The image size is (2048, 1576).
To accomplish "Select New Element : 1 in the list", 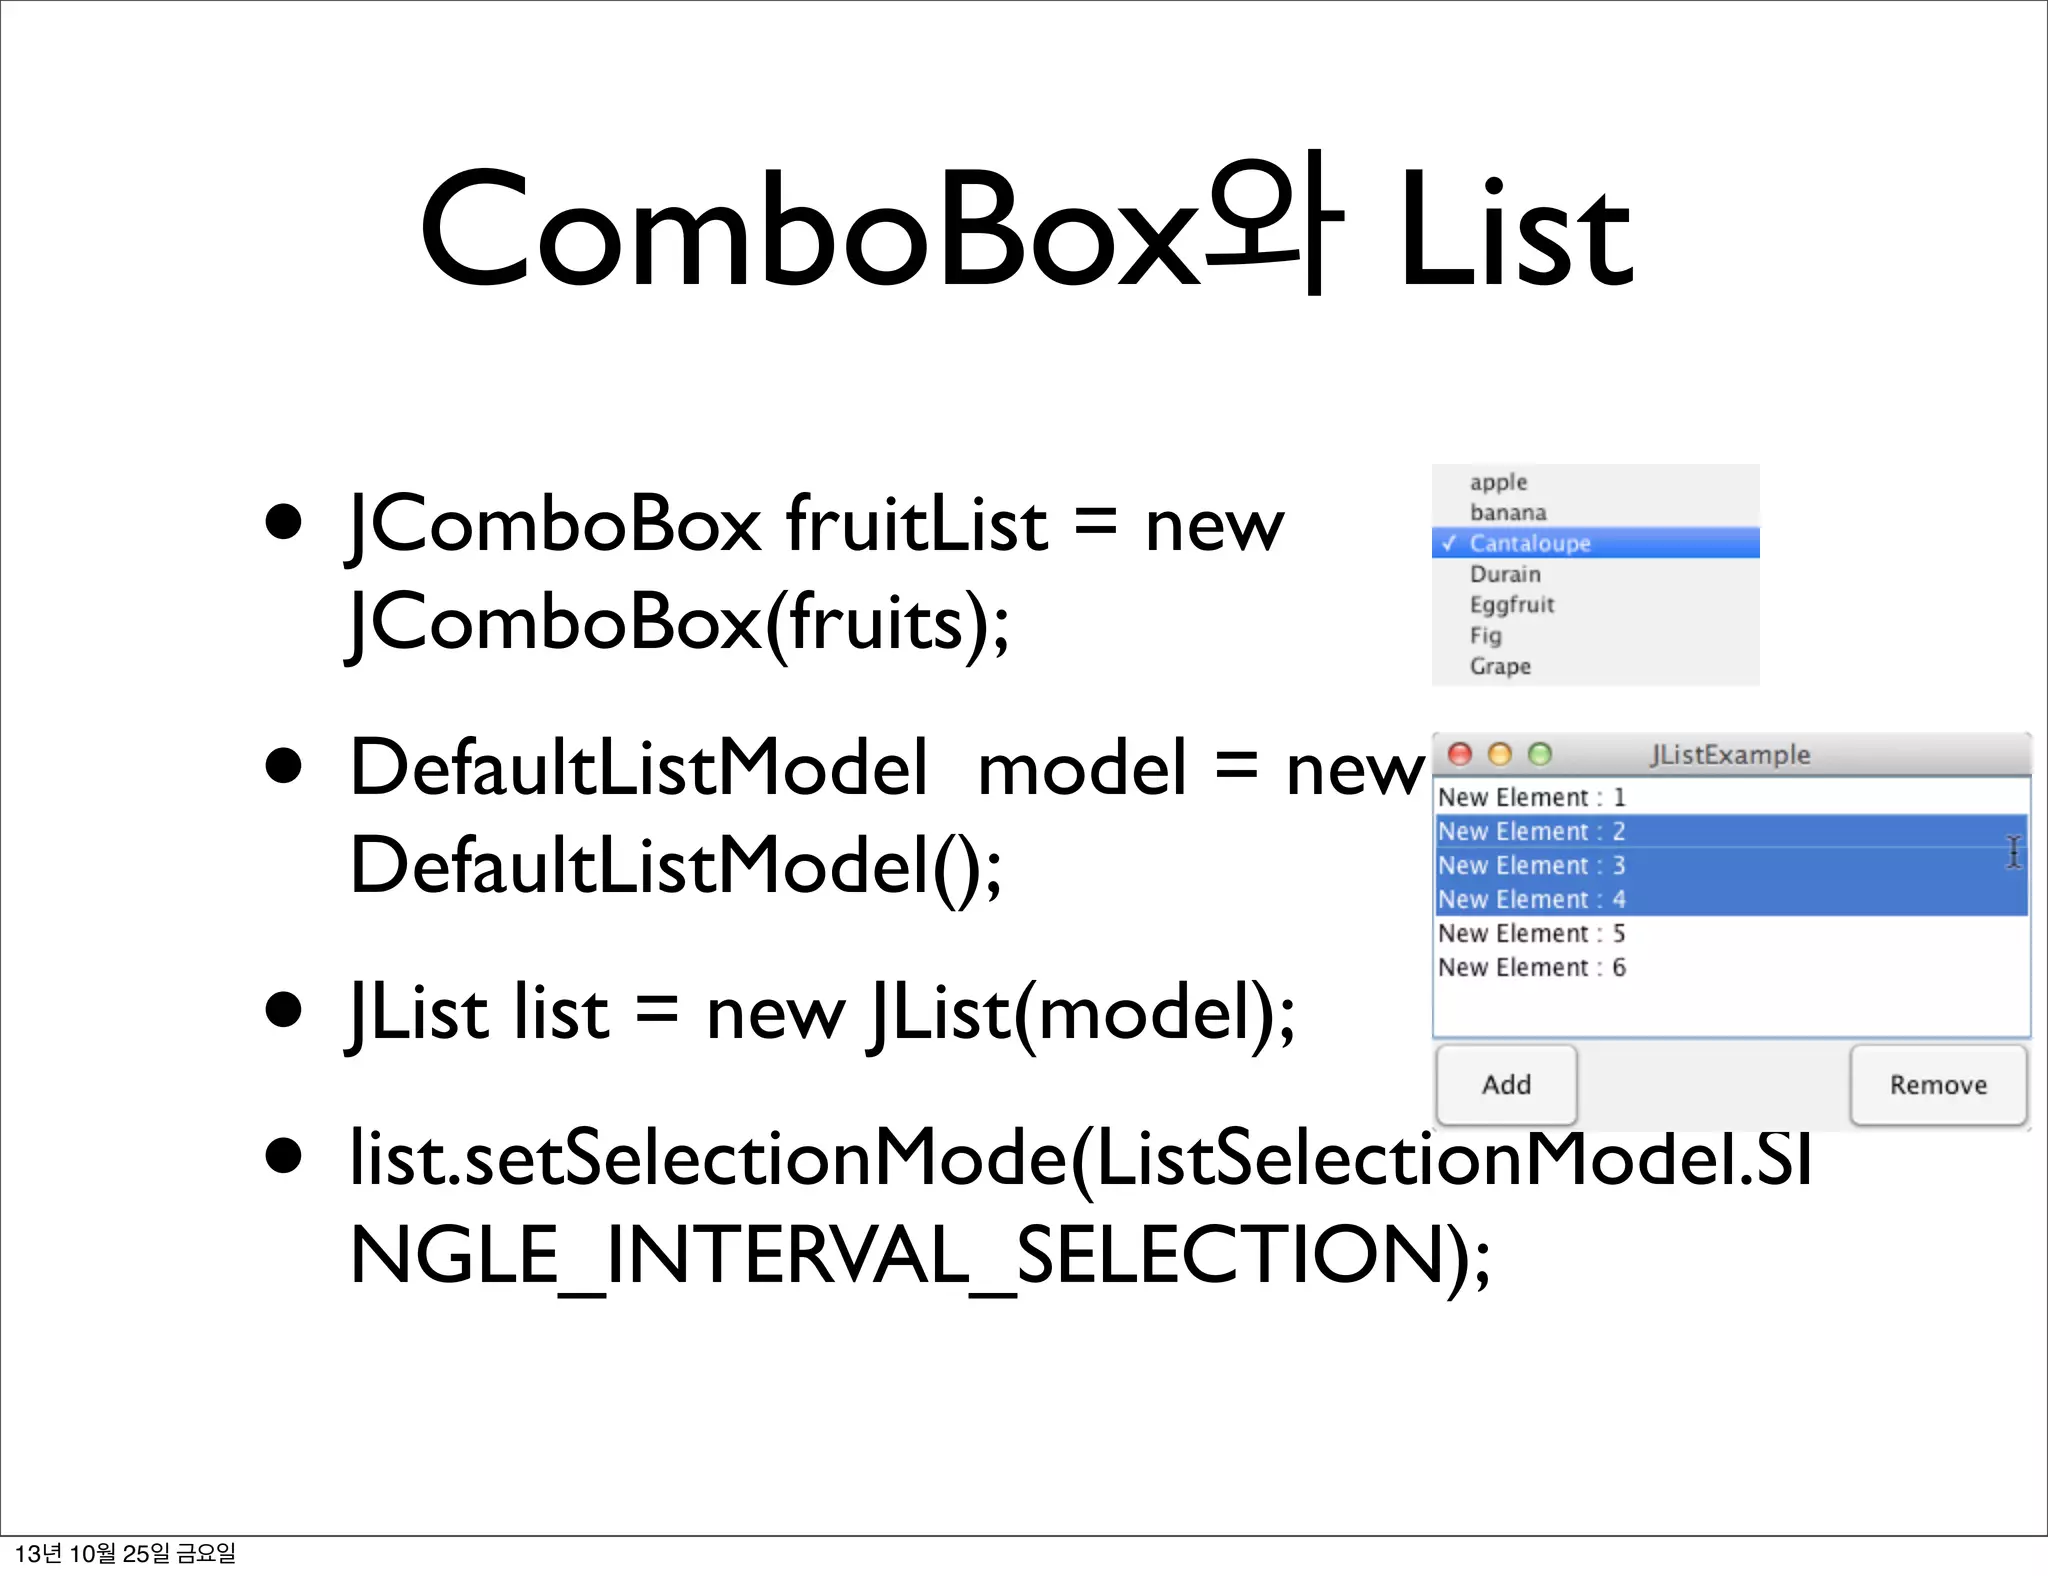I will click(x=1731, y=797).
